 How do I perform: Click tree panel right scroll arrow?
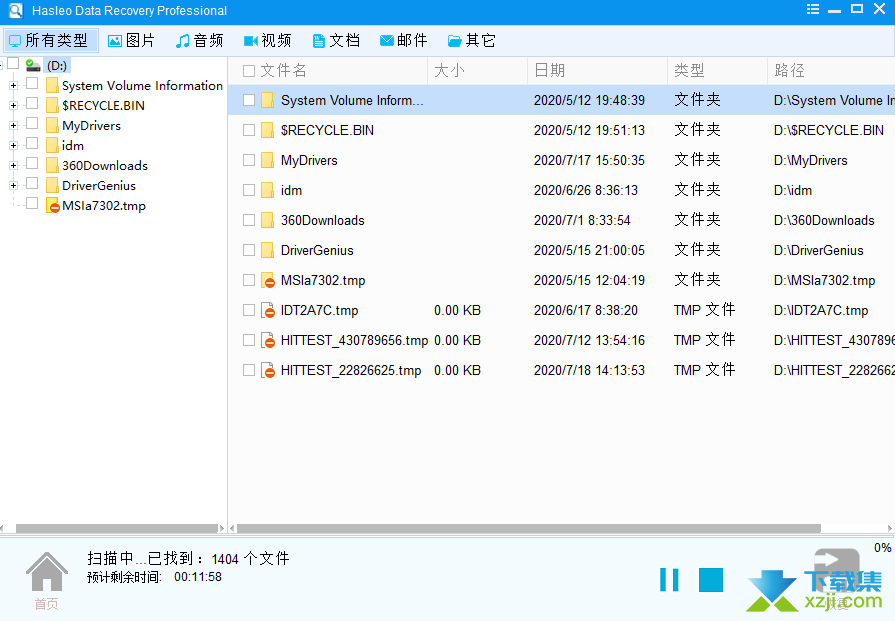(222, 529)
